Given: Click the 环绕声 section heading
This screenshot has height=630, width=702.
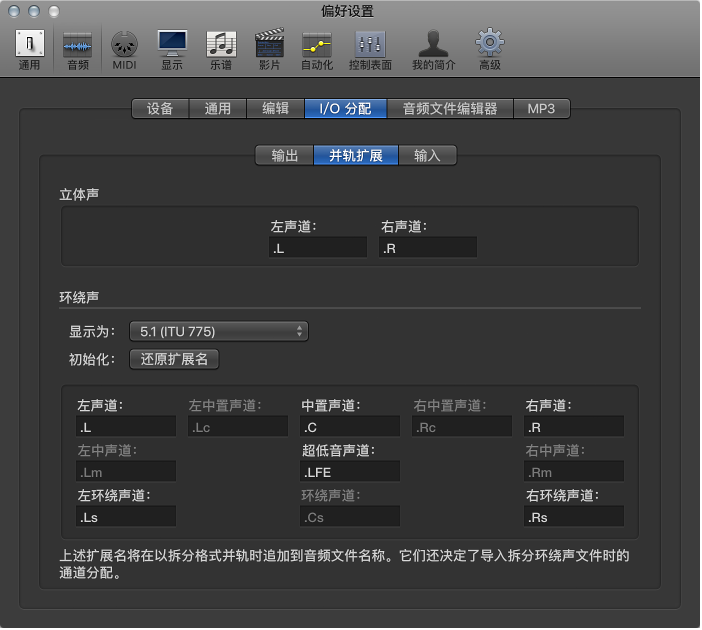Looking at the screenshot, I should click(79, 297).
